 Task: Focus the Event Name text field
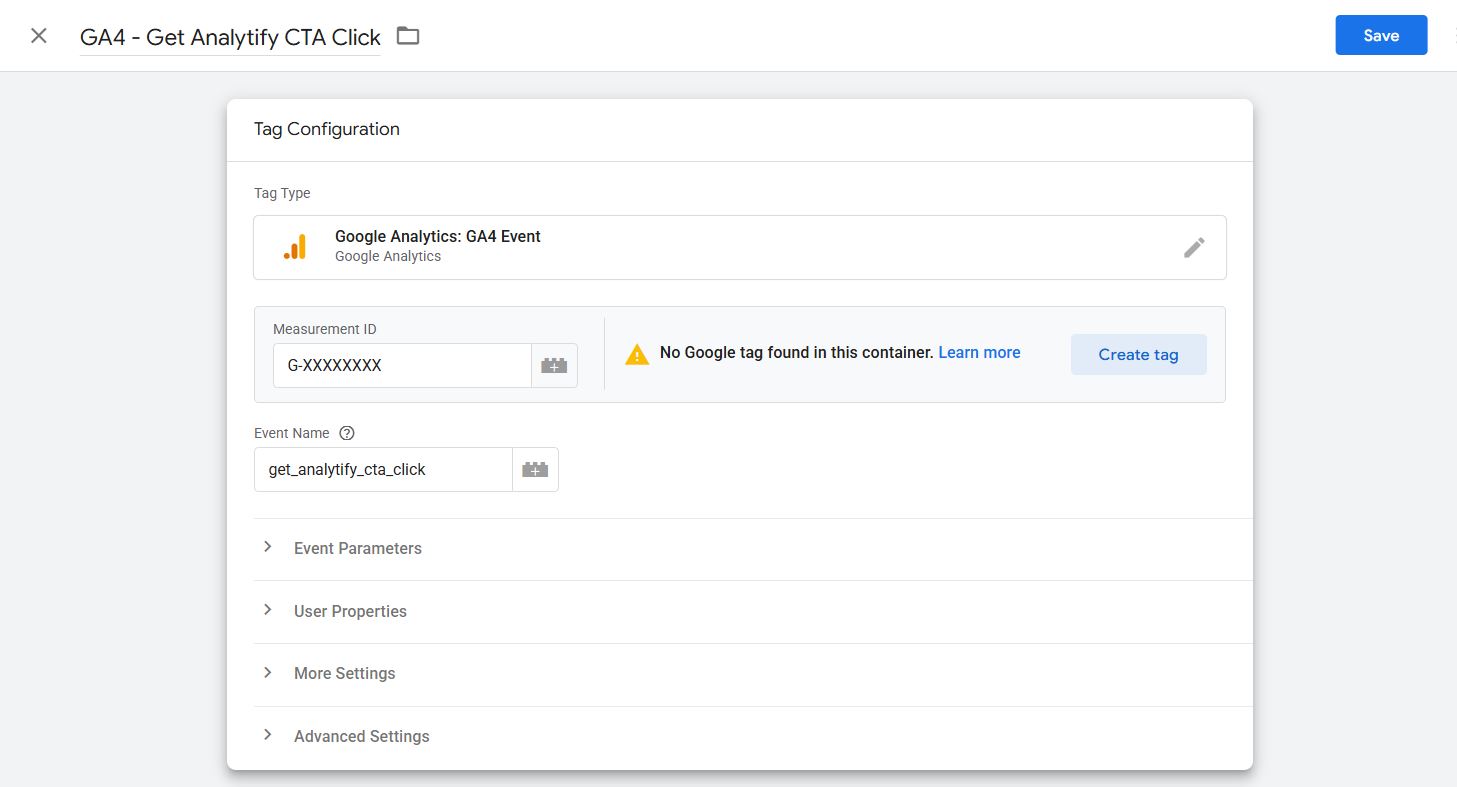(383, 470)
